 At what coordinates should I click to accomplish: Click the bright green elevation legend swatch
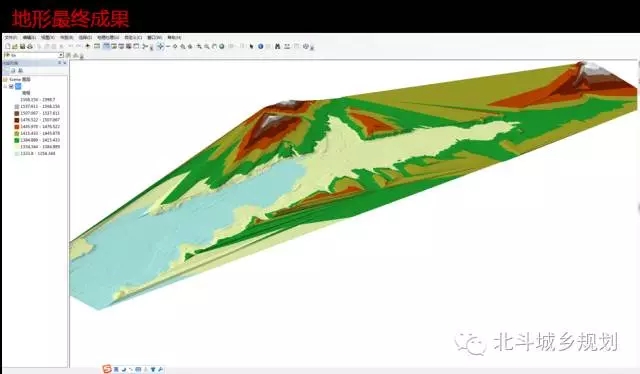coord(17,140)
